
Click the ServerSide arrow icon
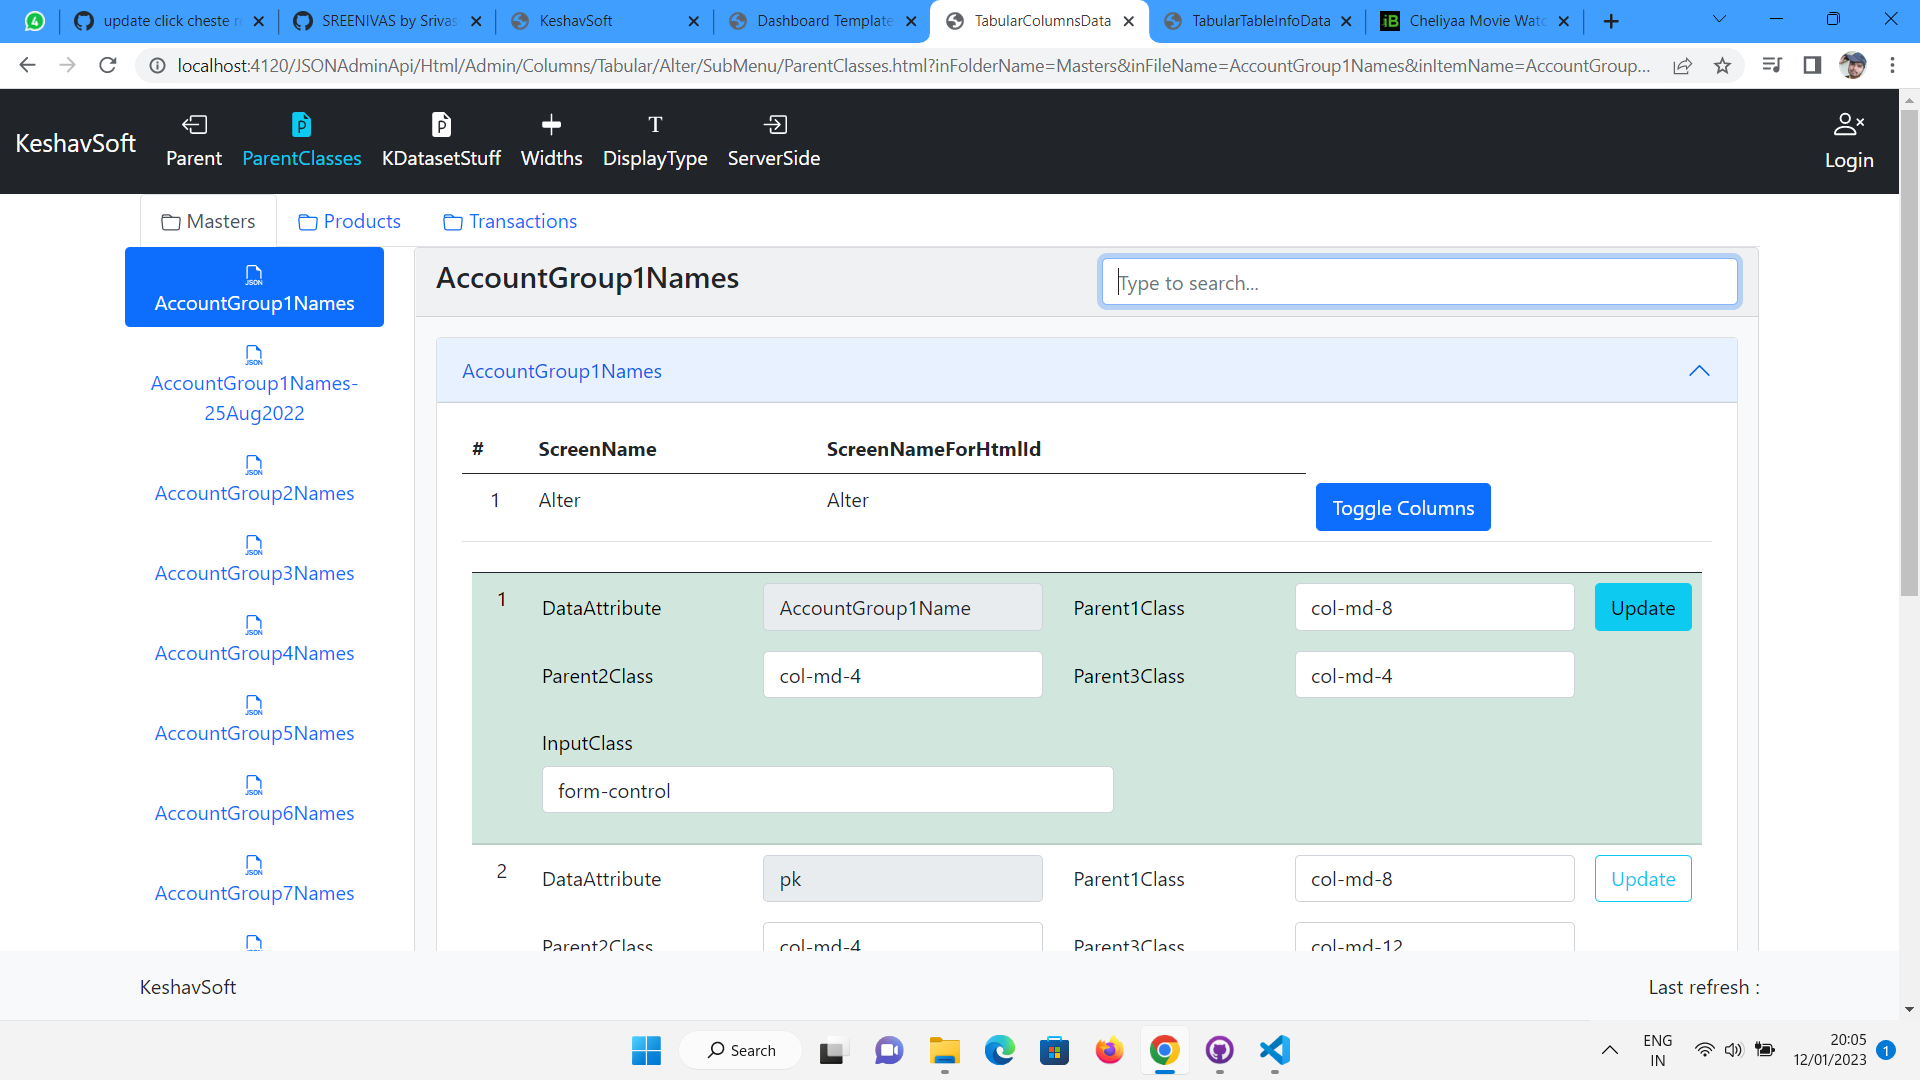[774, 124]
